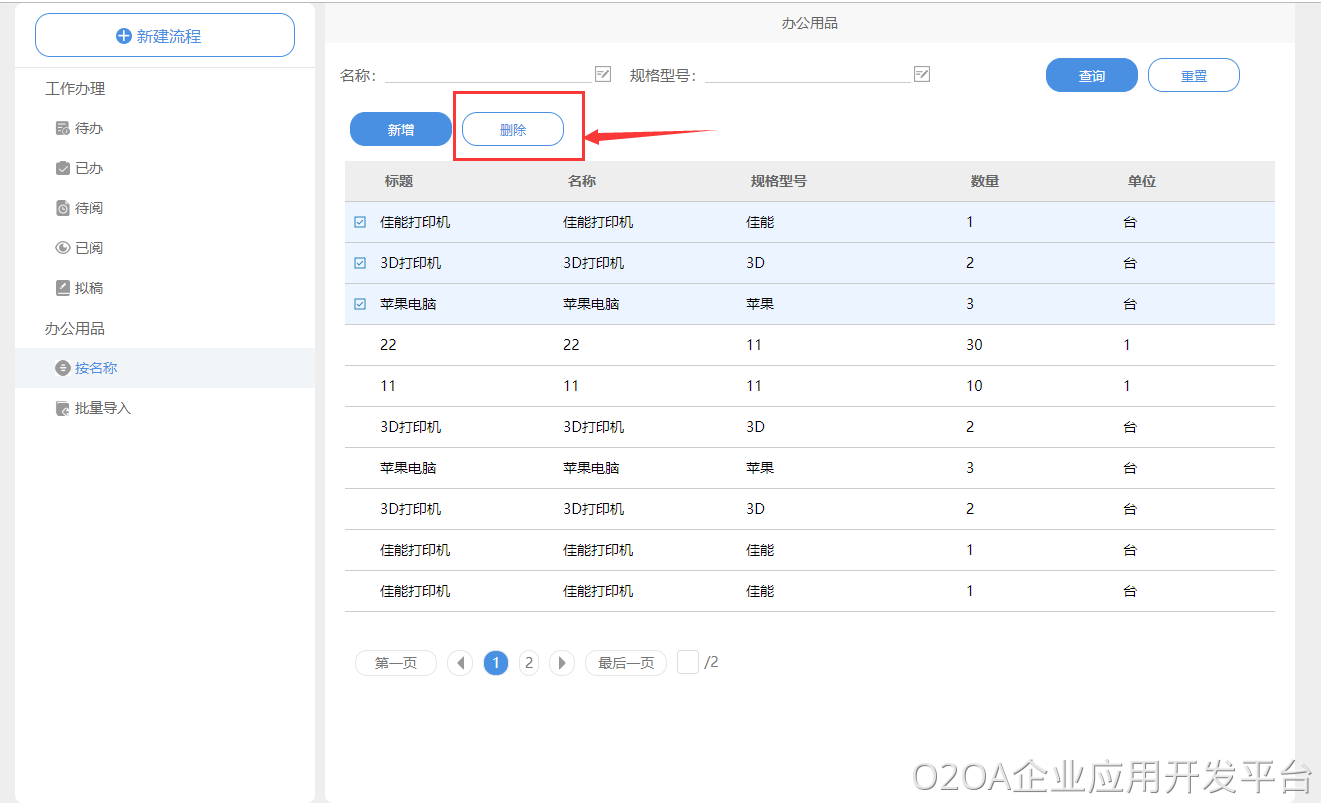Click the 删除 button
The height and width of the screenshot is (803, 1321).
[513, 130]
